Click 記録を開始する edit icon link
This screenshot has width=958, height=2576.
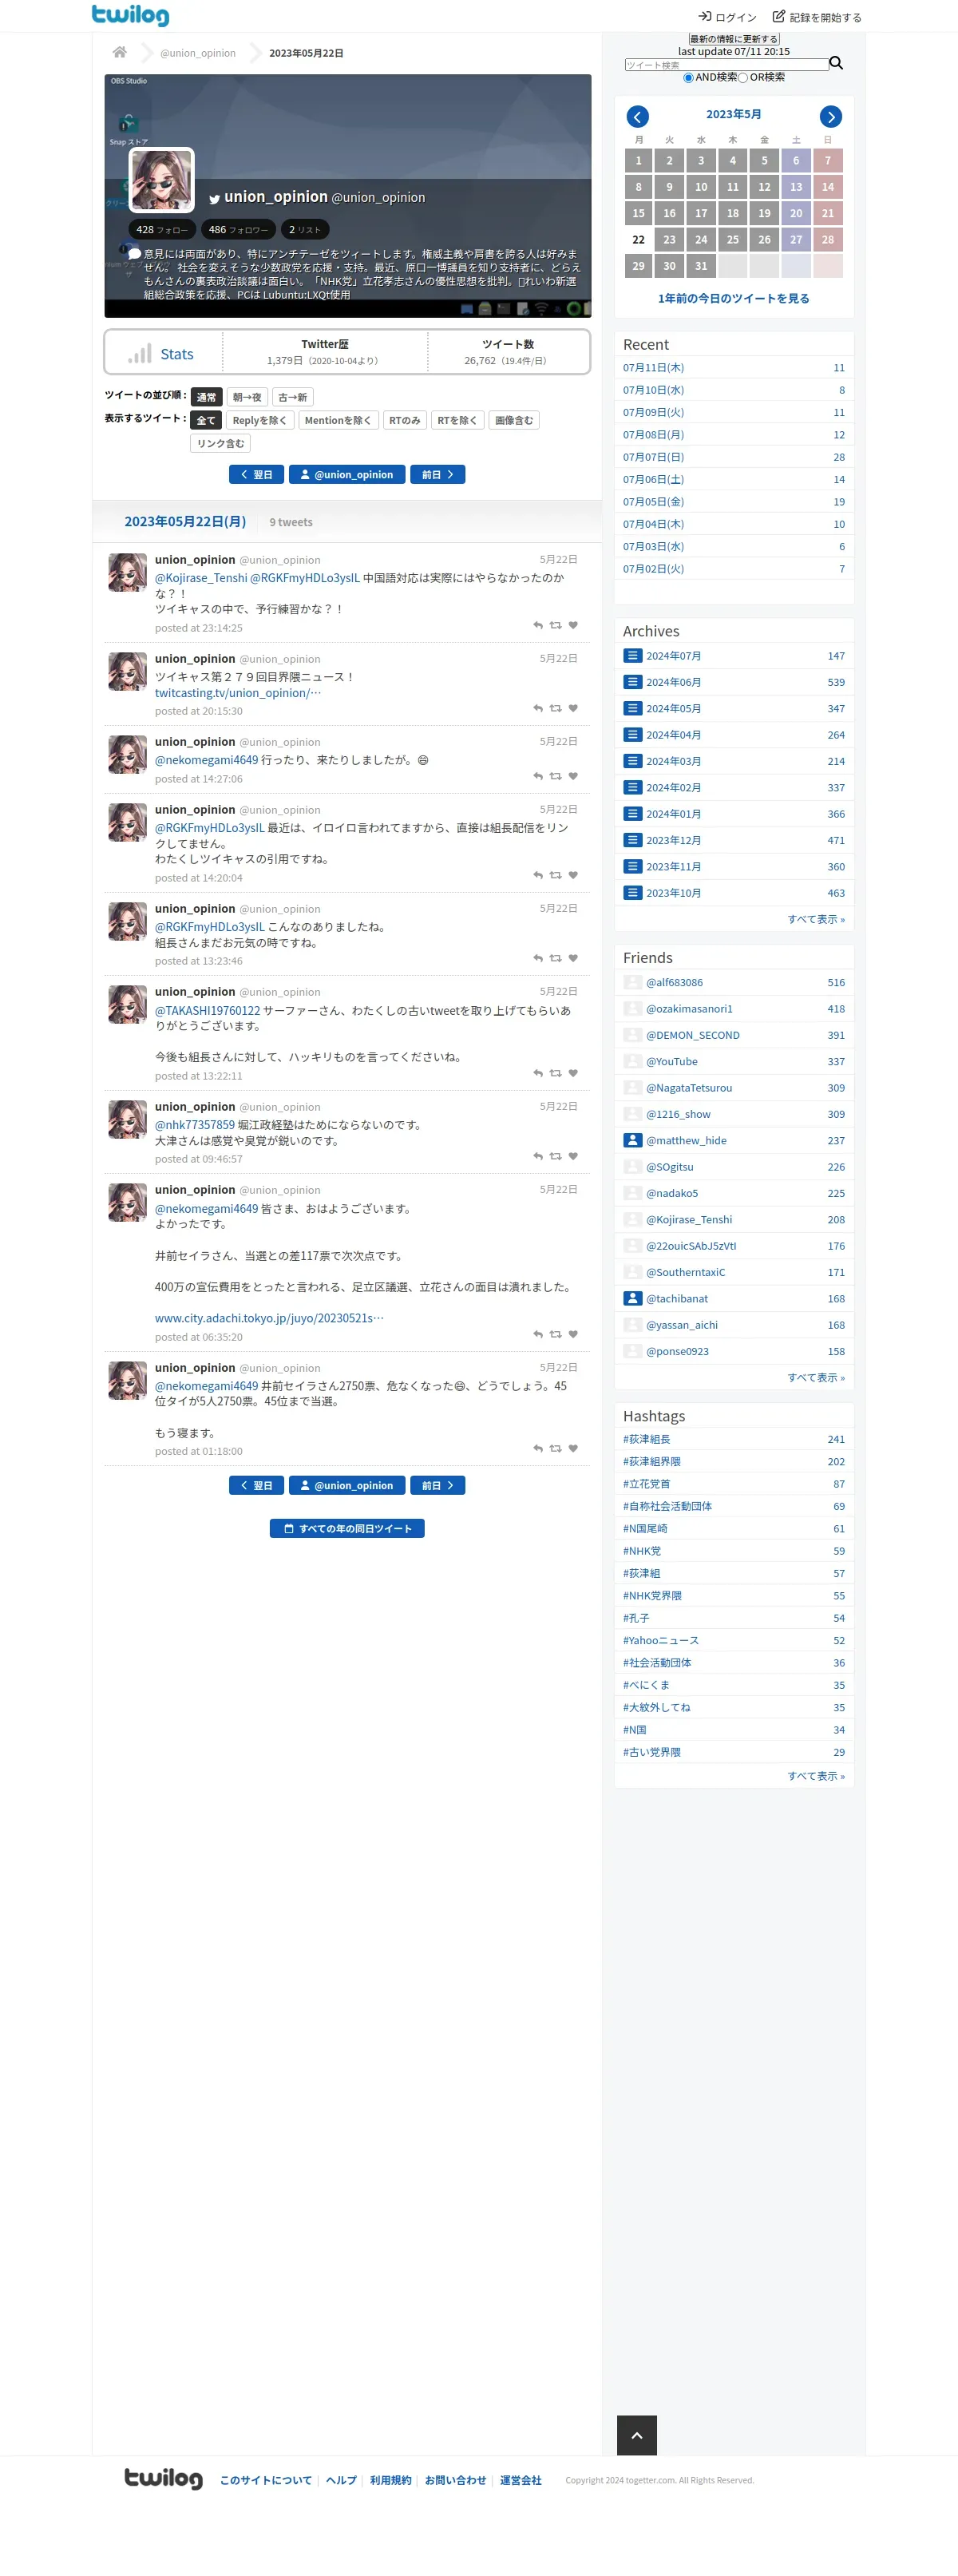point(817,17)
